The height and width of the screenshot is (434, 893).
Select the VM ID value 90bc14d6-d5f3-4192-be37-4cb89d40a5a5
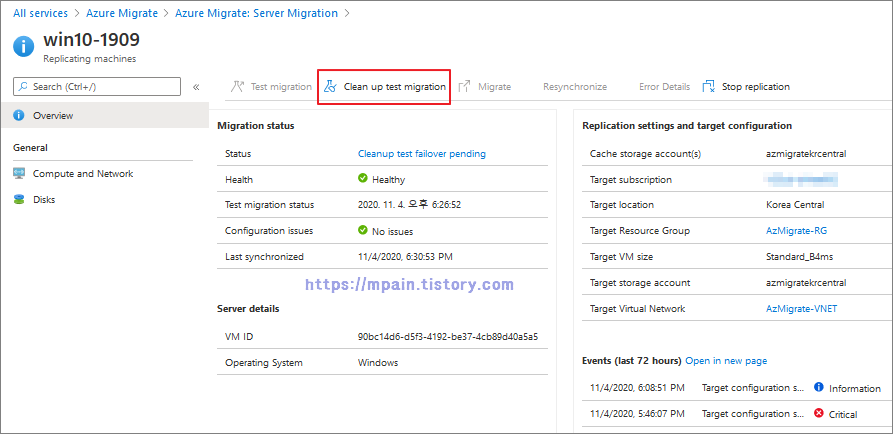point(448,337)
